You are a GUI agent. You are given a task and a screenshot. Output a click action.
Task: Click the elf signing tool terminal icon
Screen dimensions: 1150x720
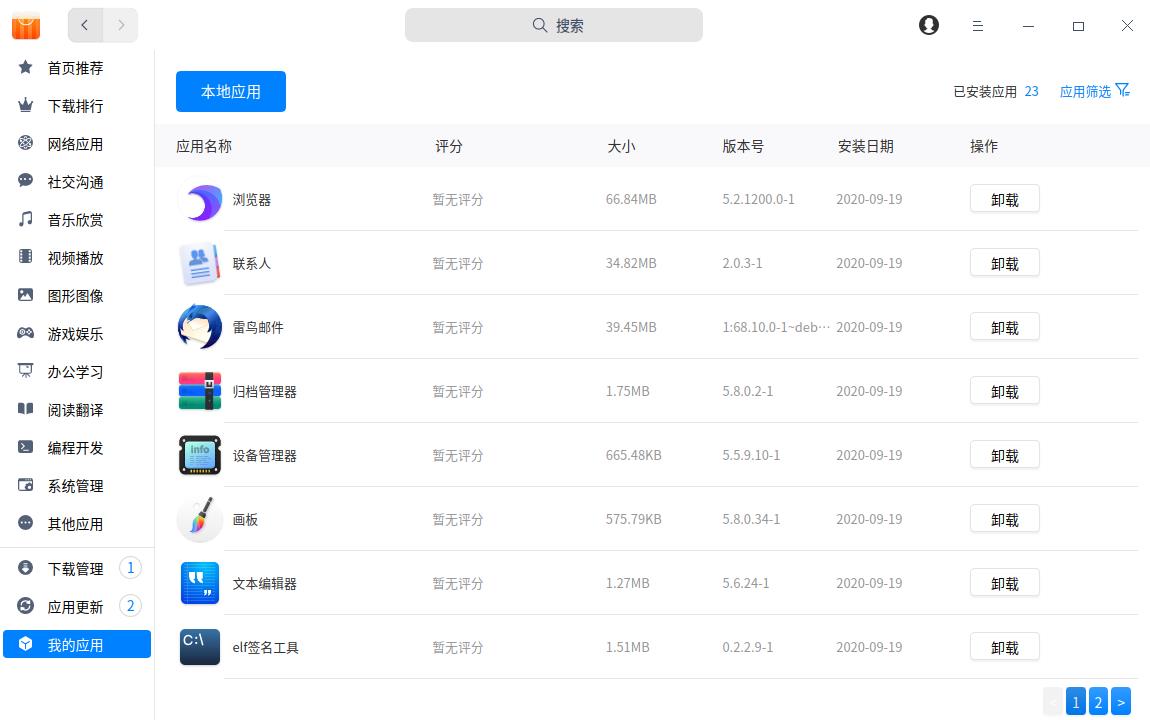point(200,647)
